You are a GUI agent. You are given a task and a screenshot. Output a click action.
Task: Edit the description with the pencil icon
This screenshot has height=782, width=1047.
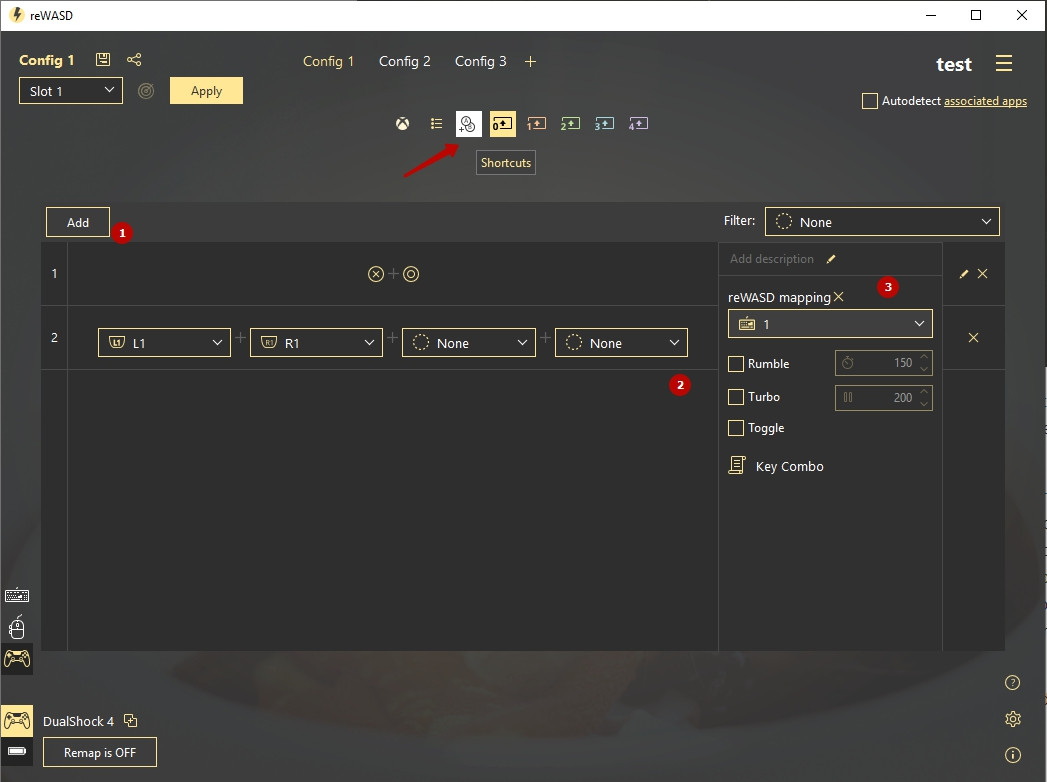(x=831, y=259)
